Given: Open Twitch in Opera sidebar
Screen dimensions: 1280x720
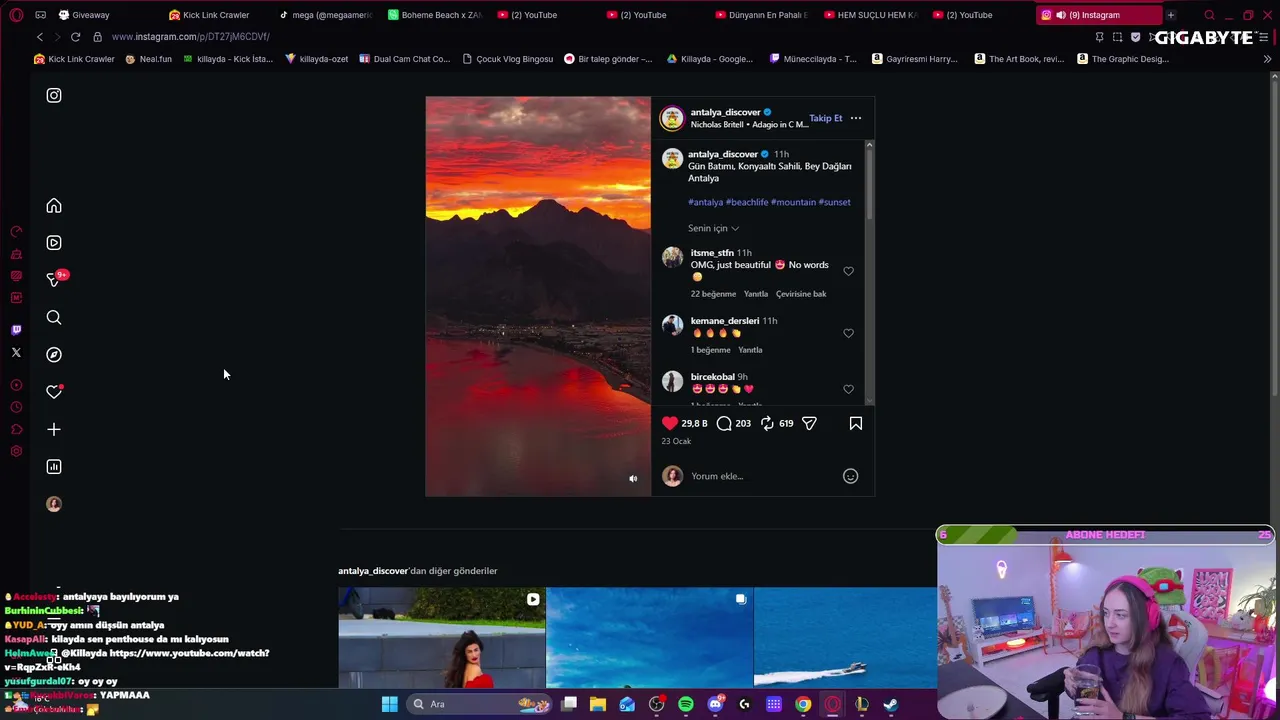Looking at the screenshot, I should click(x=16, y=330).
